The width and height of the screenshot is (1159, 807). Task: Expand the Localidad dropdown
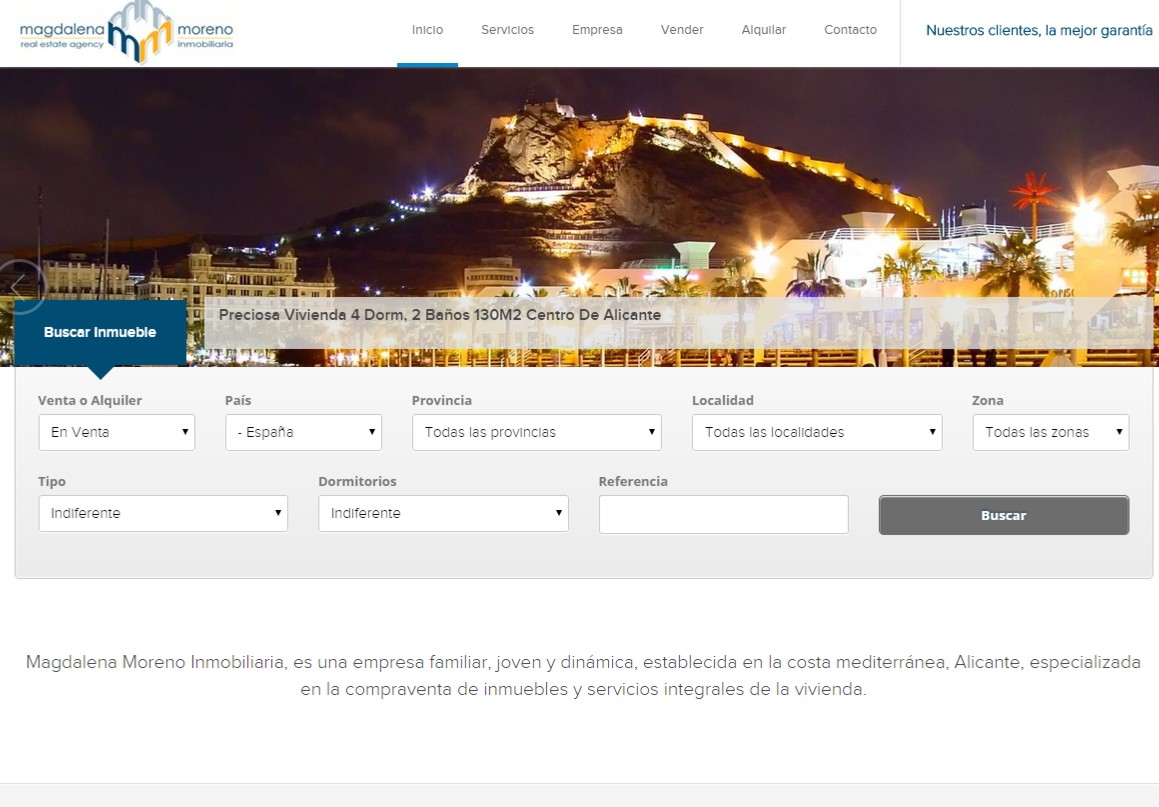pos(817,432)
